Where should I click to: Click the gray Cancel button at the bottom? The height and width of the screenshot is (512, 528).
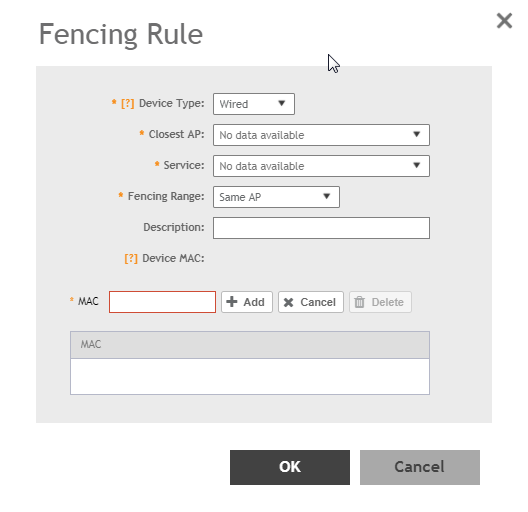[420, 468]
